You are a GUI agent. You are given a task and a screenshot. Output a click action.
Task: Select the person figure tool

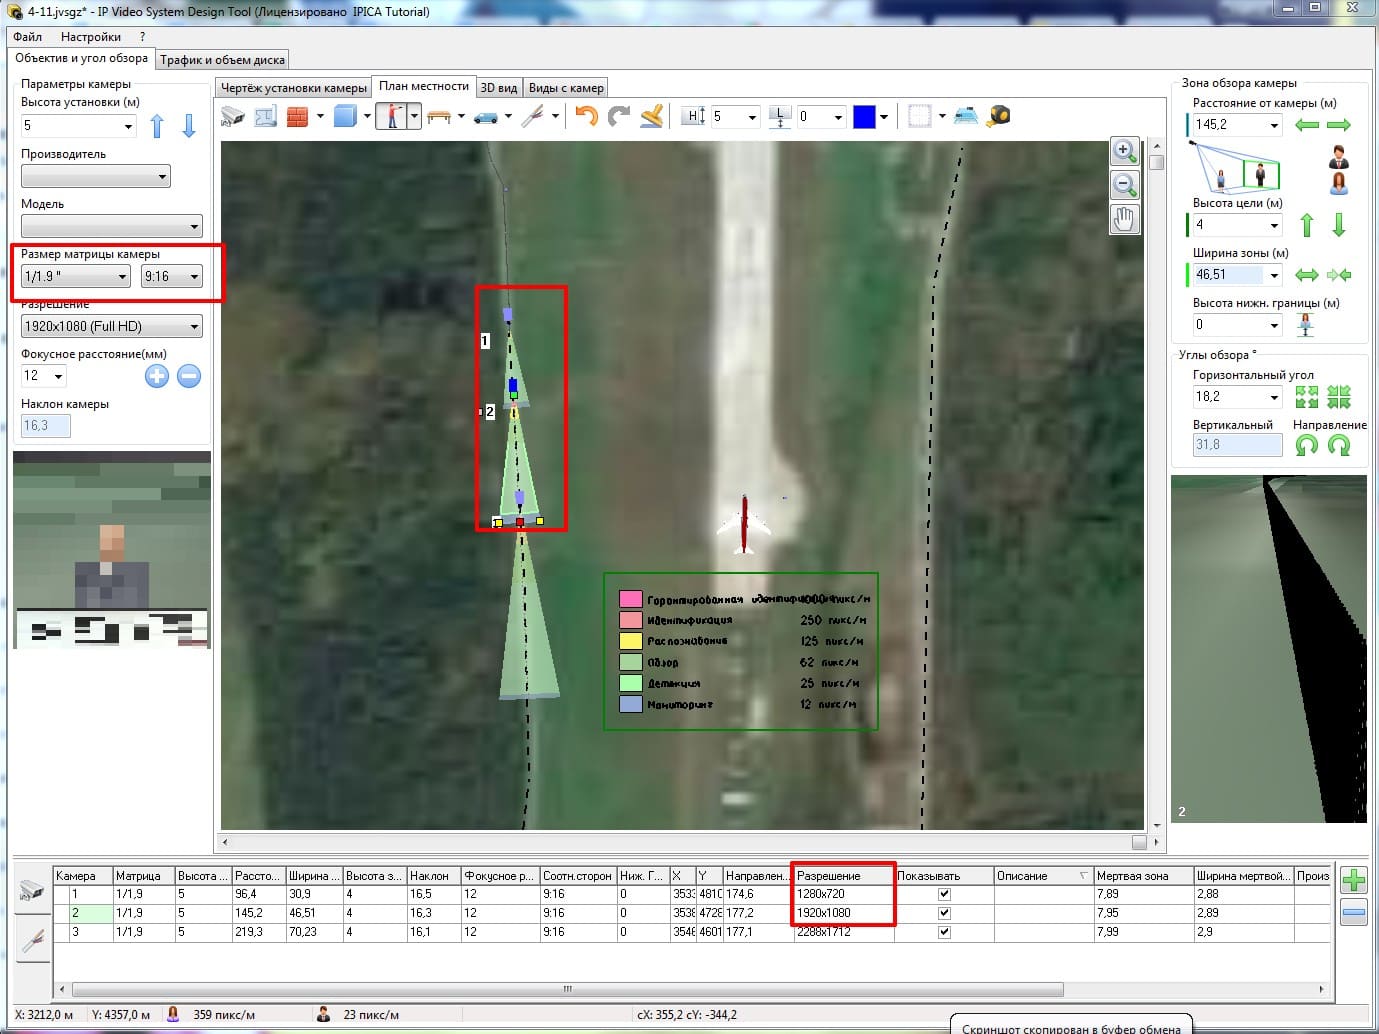(x=392, y=116)
